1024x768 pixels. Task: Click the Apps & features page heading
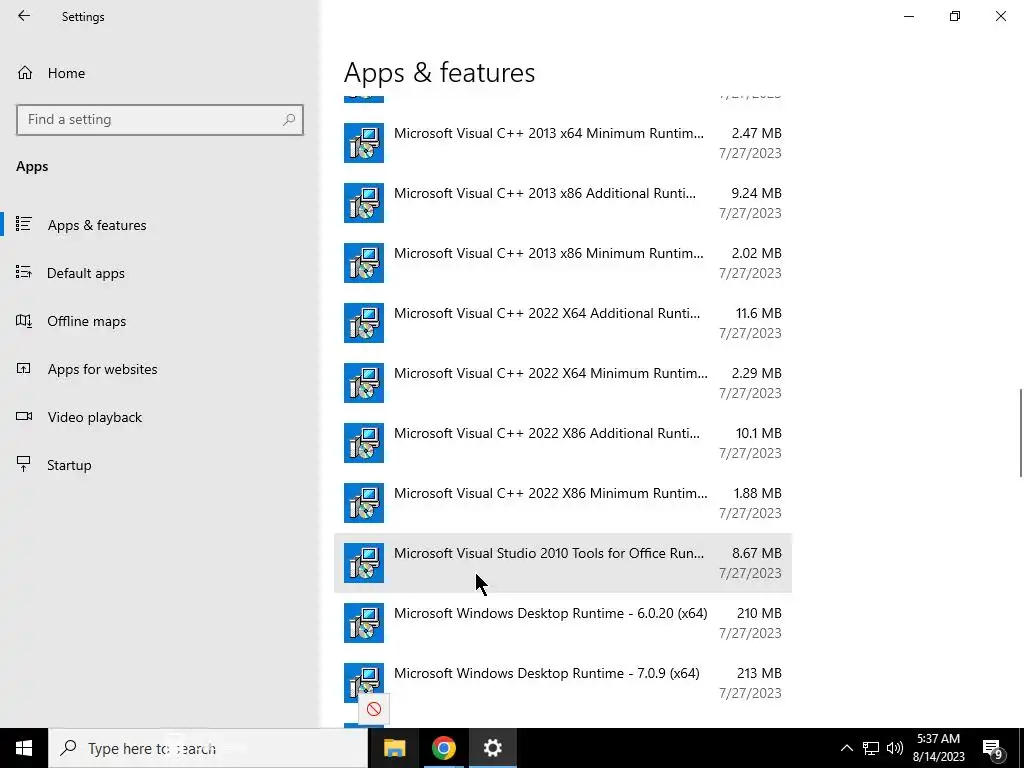(440, 72)
